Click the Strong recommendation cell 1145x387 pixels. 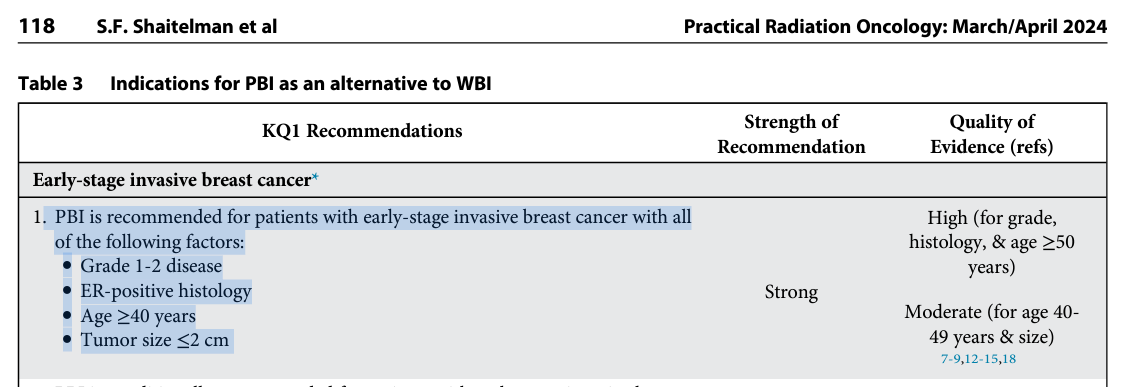click(x=791, y=292)
